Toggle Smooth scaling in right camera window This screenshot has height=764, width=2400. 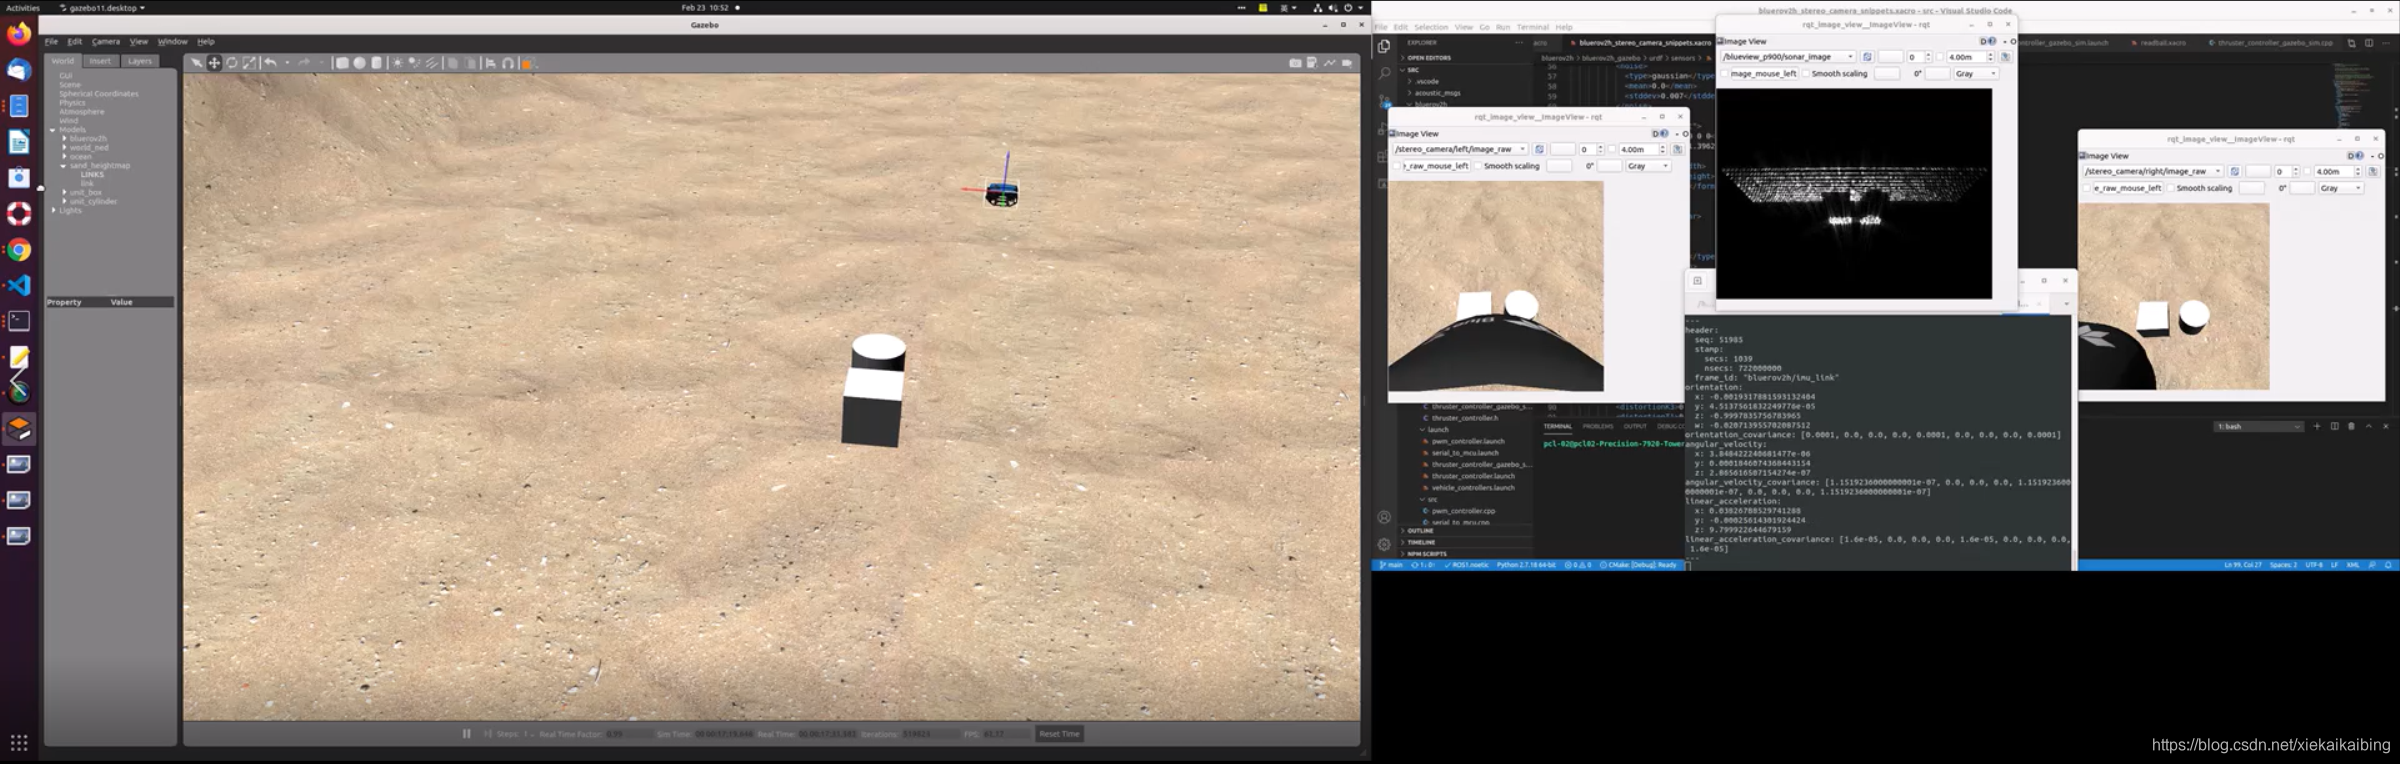tap(2172, 188)
